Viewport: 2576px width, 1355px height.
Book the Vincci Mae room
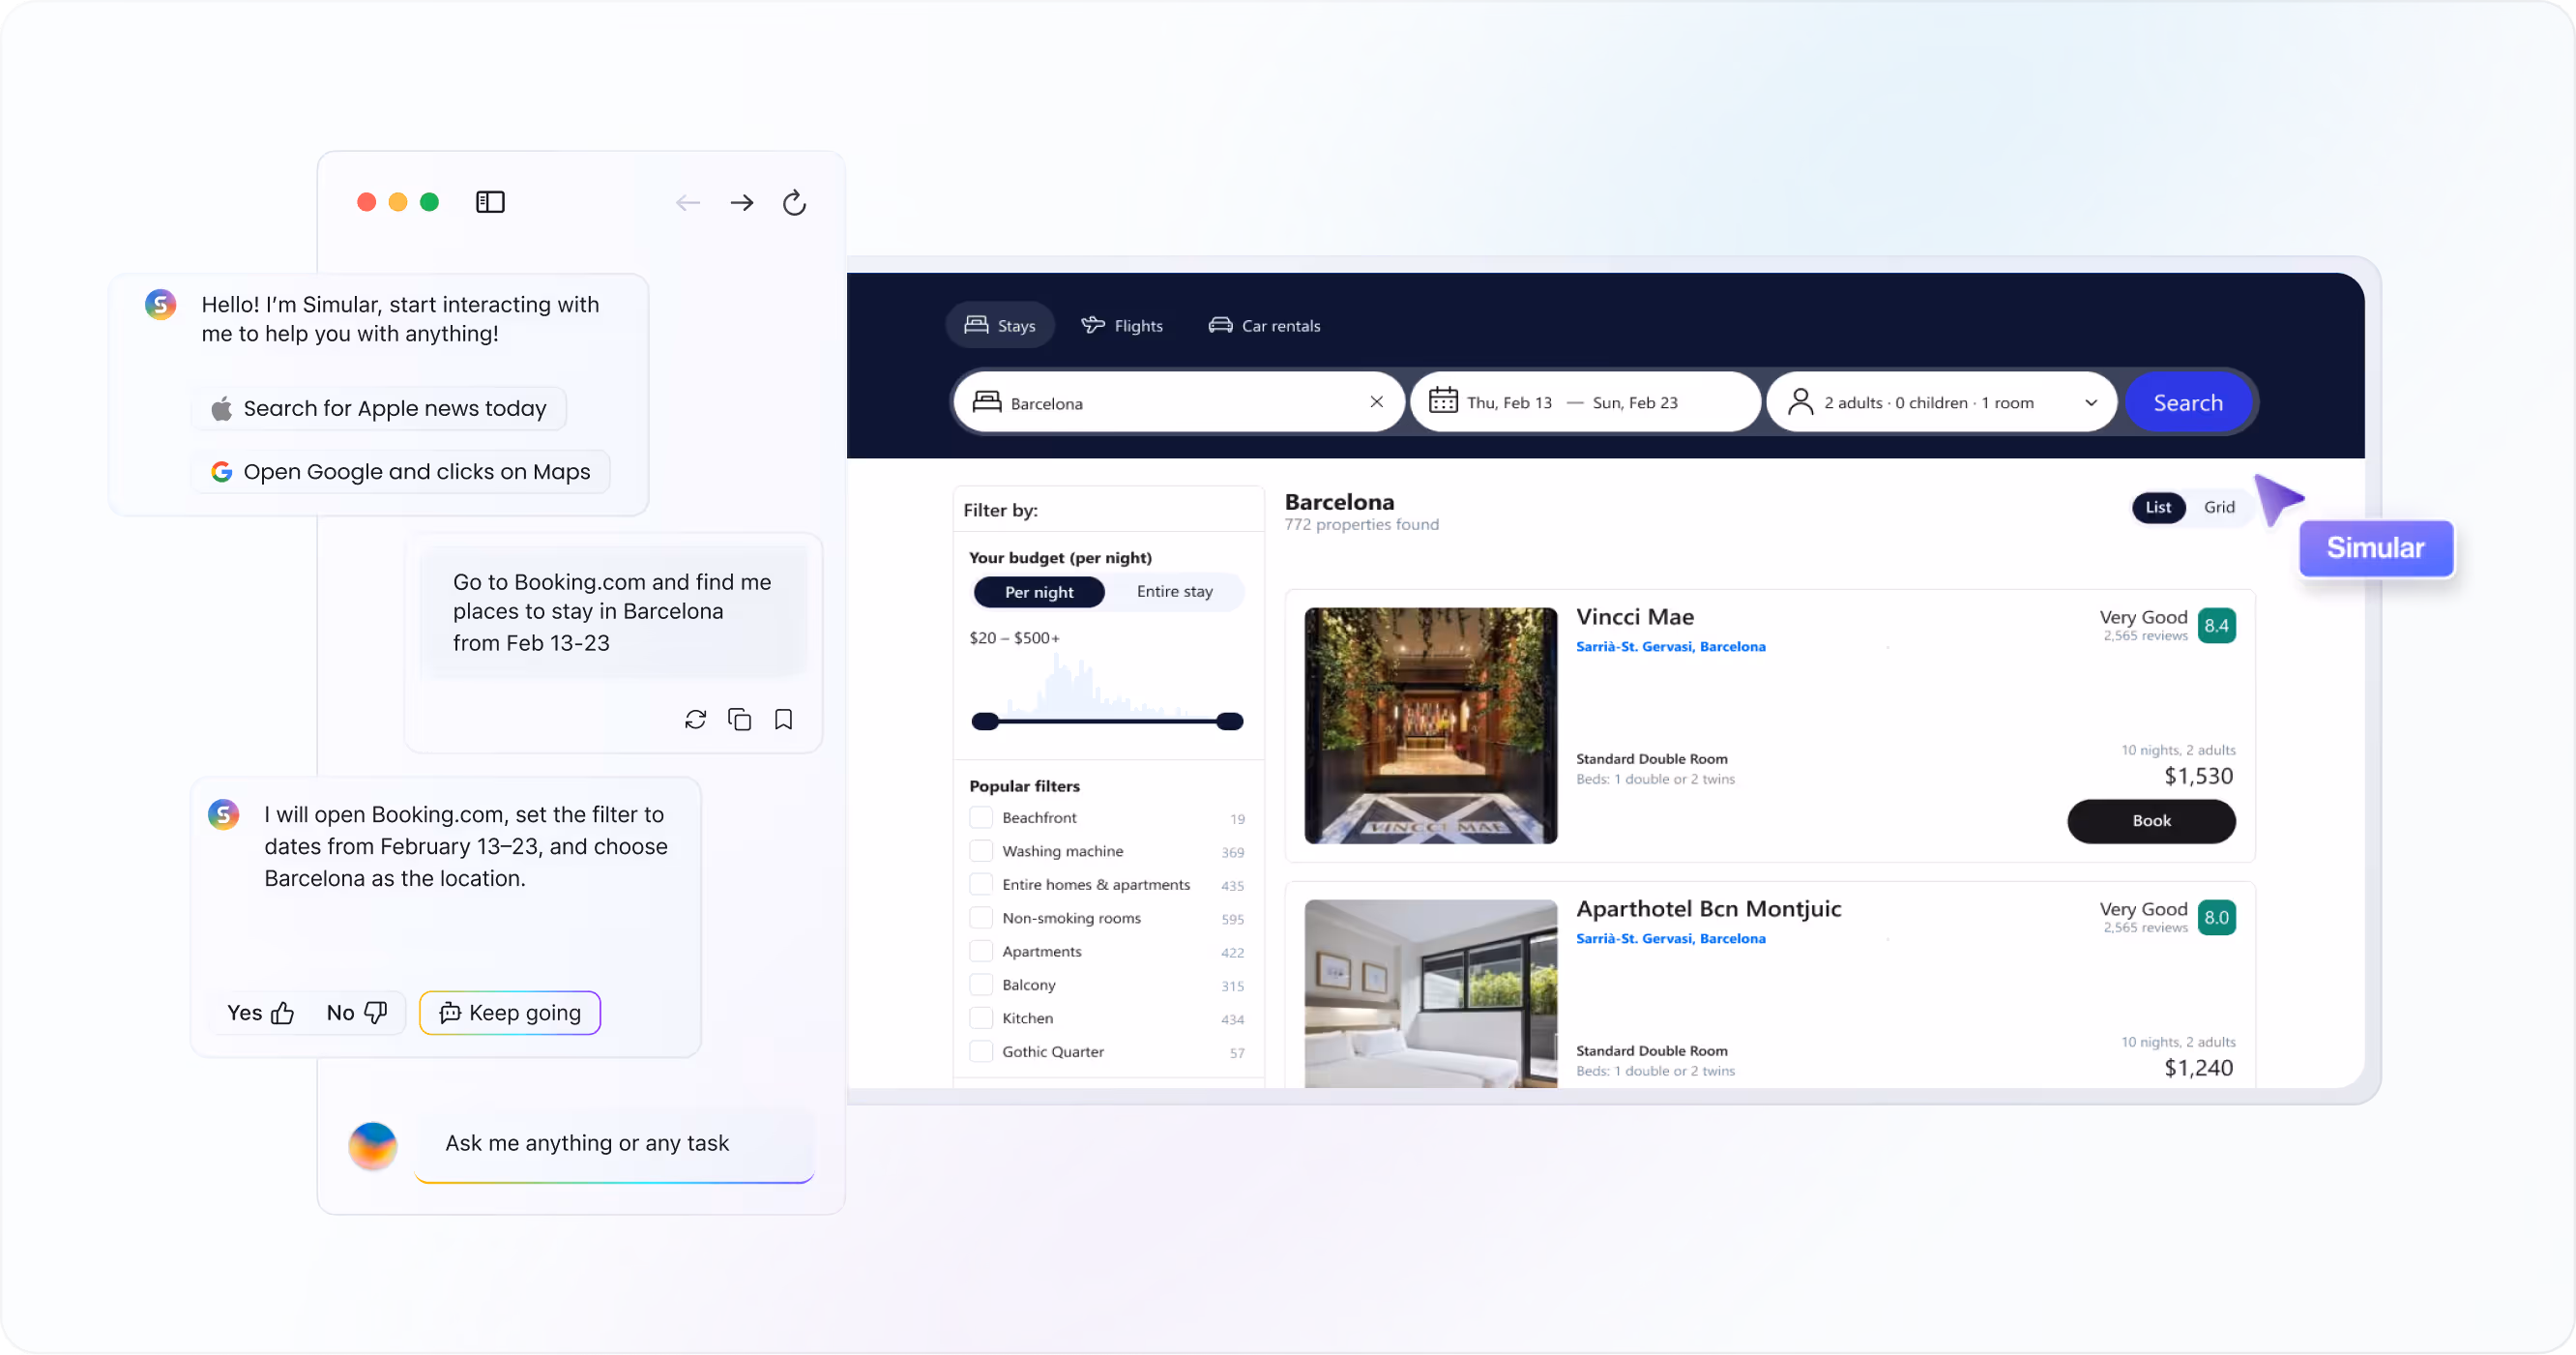[x=2151, y=820]
